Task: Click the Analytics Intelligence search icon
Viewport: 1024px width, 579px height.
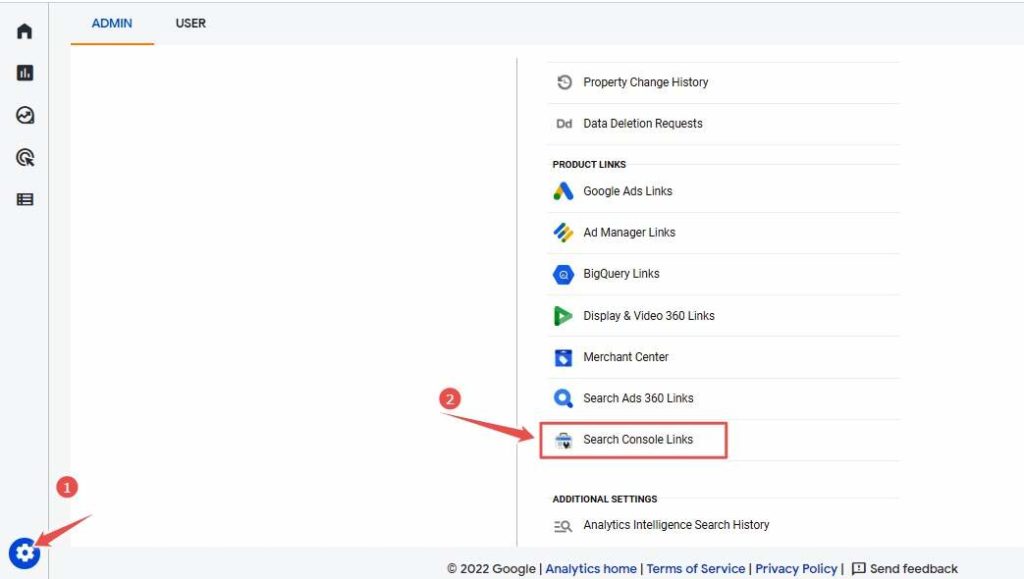Action: tap(563, 525)
